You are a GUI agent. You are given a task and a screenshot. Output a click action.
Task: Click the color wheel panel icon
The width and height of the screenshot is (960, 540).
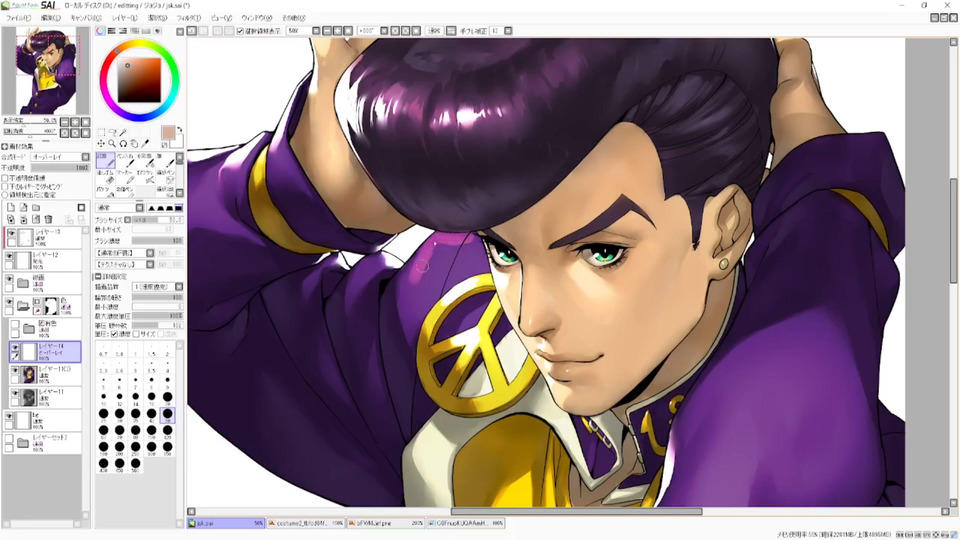pyautogui.click(x=100, y=31)
